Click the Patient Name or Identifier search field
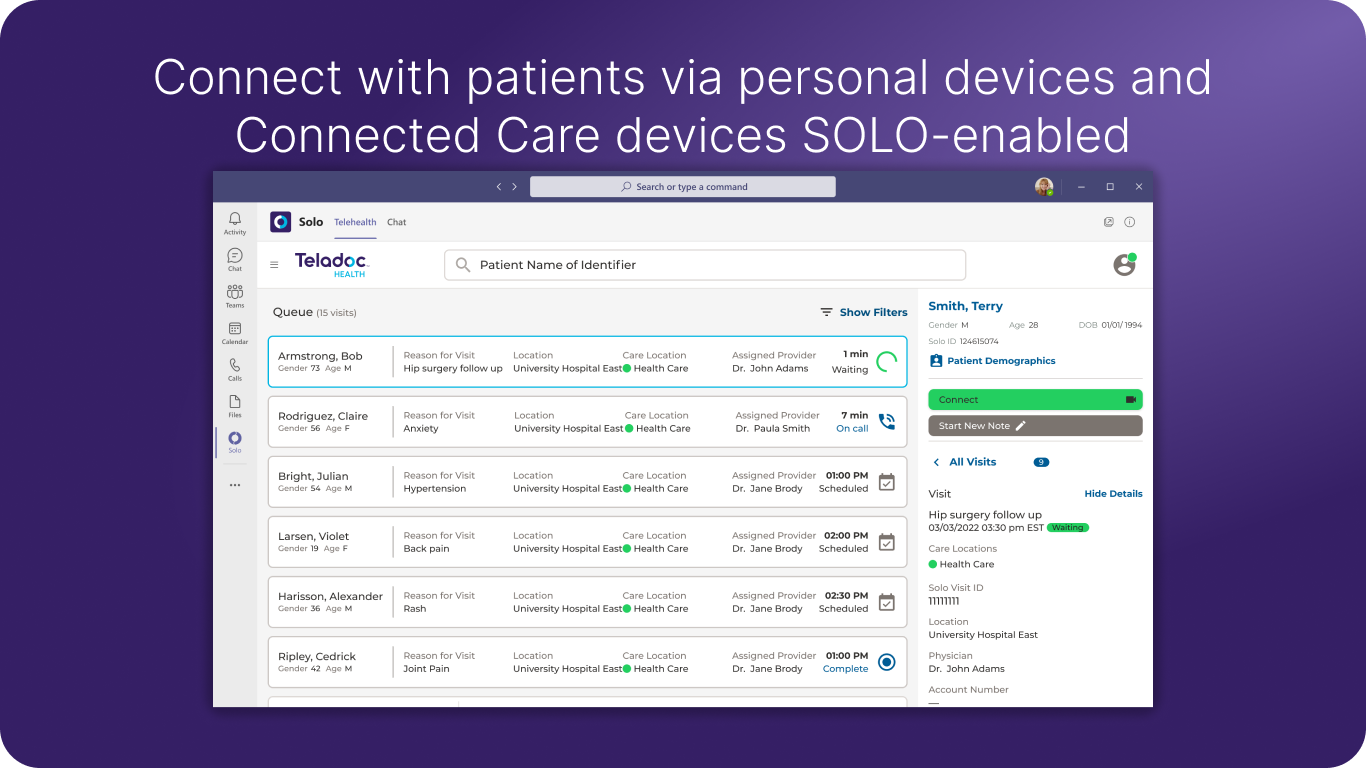 [705, 265]
